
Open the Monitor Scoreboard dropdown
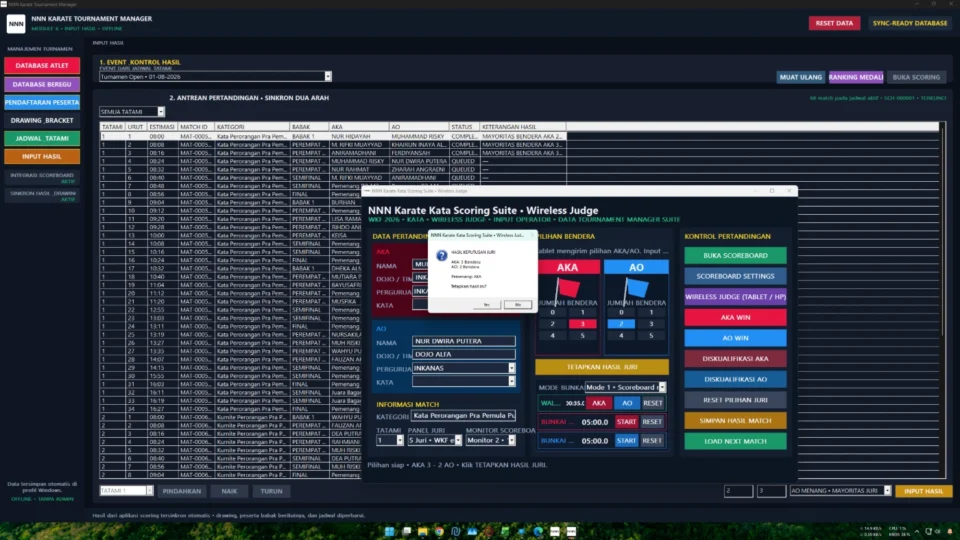[x=511, y=440]
